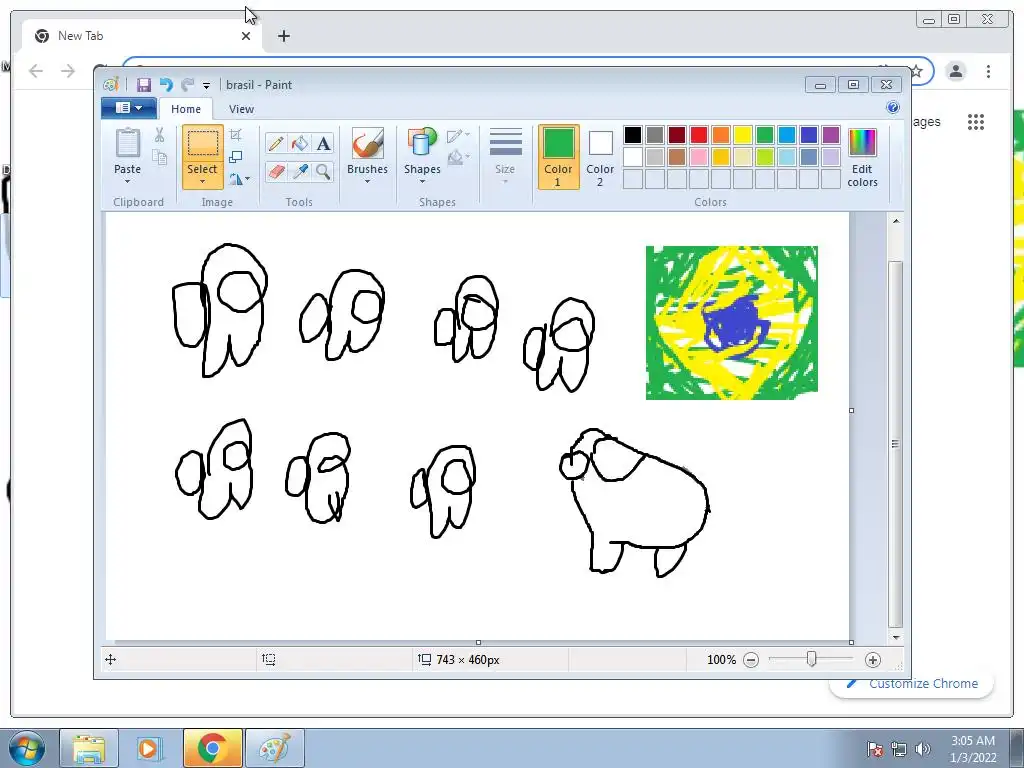The image size is (1024, 768).
Task: Click the Brushes tool icon
Action: click(x=368, y=143)
